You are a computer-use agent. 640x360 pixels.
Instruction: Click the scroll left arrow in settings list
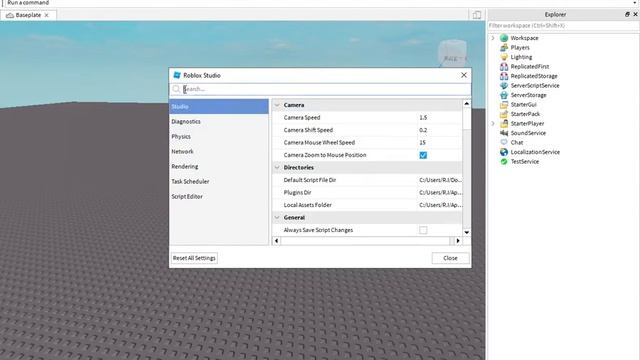(x=277, y=241)
